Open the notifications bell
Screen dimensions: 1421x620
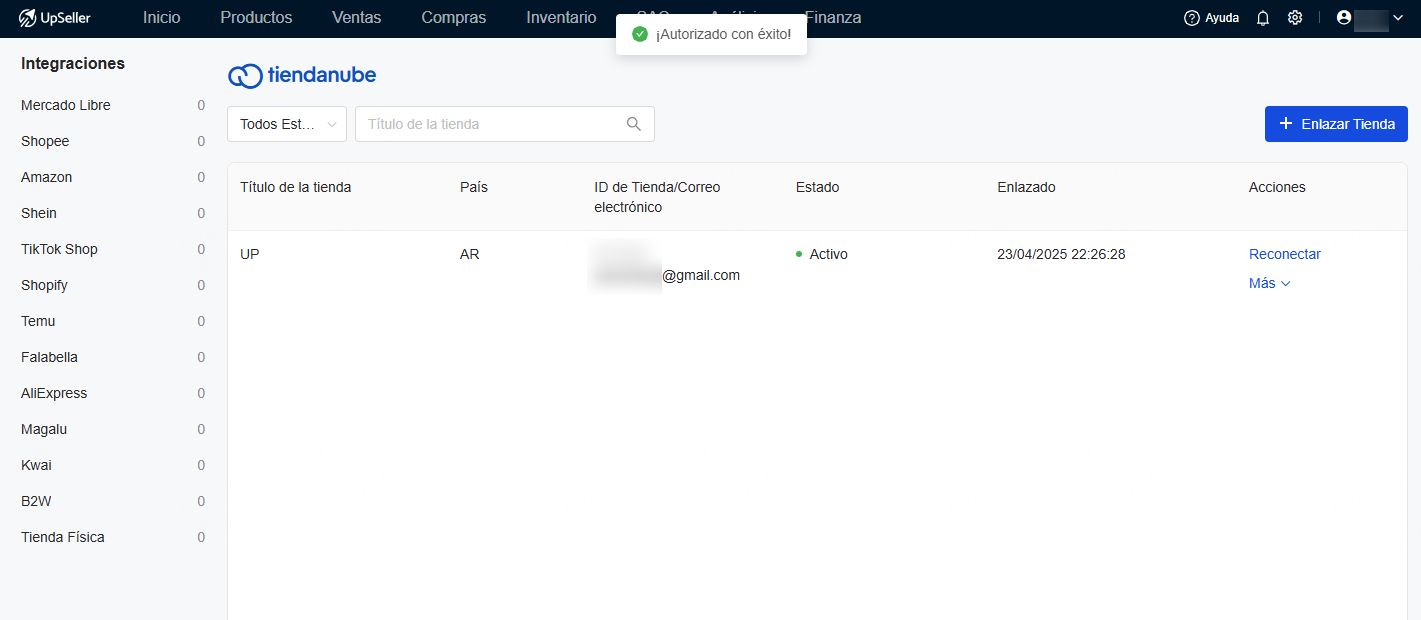tap(1263, 18)
